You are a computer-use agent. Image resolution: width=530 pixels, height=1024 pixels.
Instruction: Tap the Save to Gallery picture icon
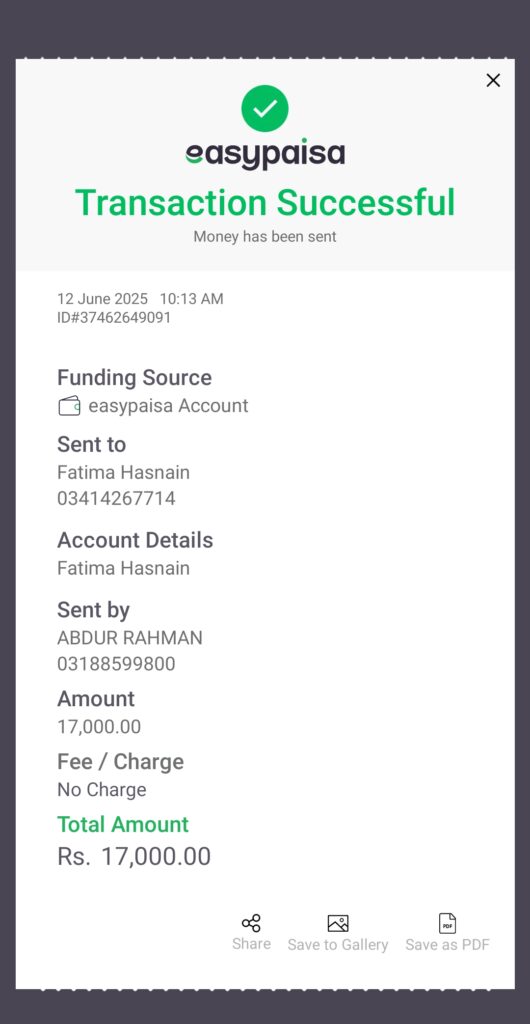pos(337,923)
